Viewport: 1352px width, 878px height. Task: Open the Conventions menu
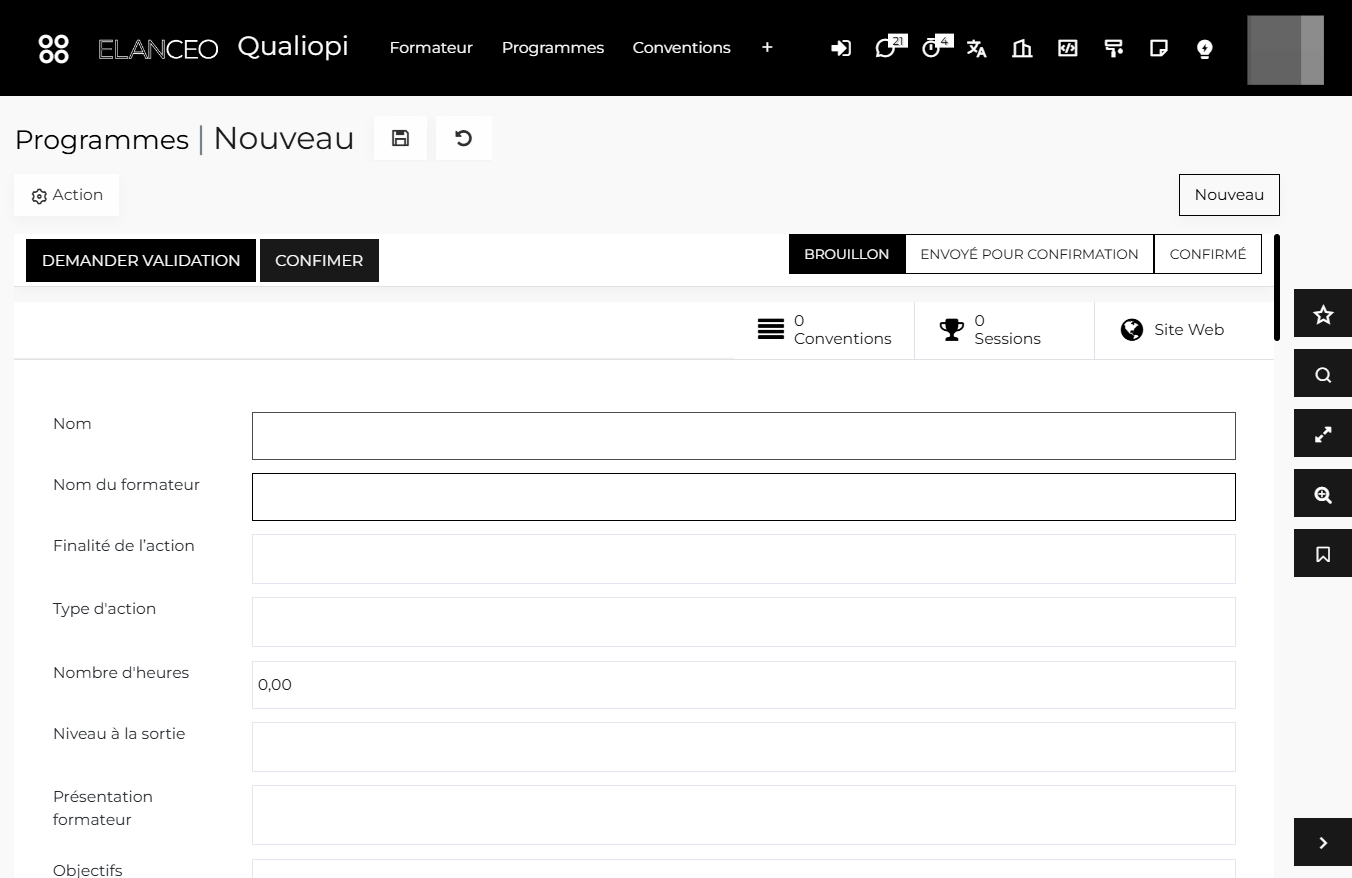coord(682,47)
